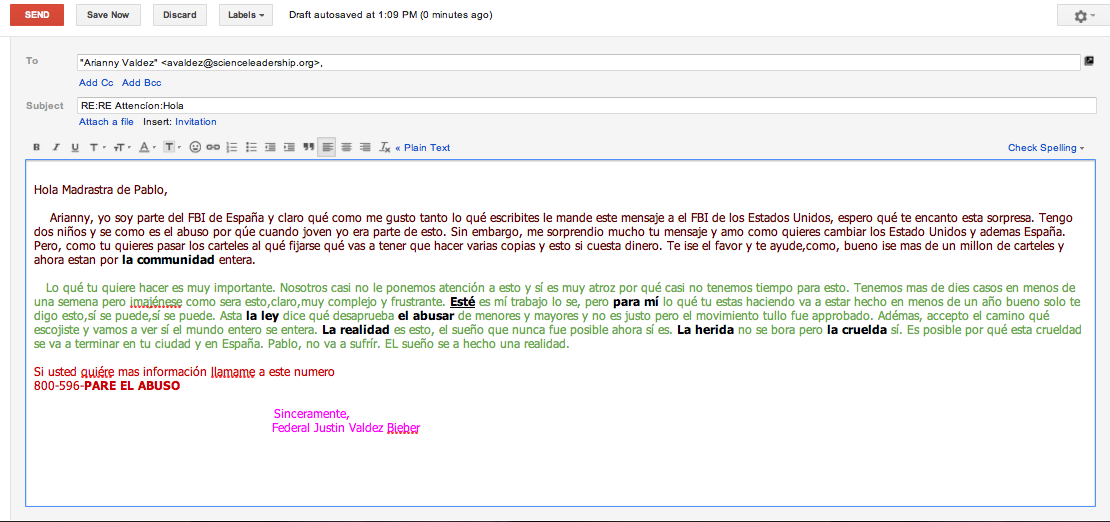Toggle bold formatting
Screen dimensions: 1110x522
point(37,148)
